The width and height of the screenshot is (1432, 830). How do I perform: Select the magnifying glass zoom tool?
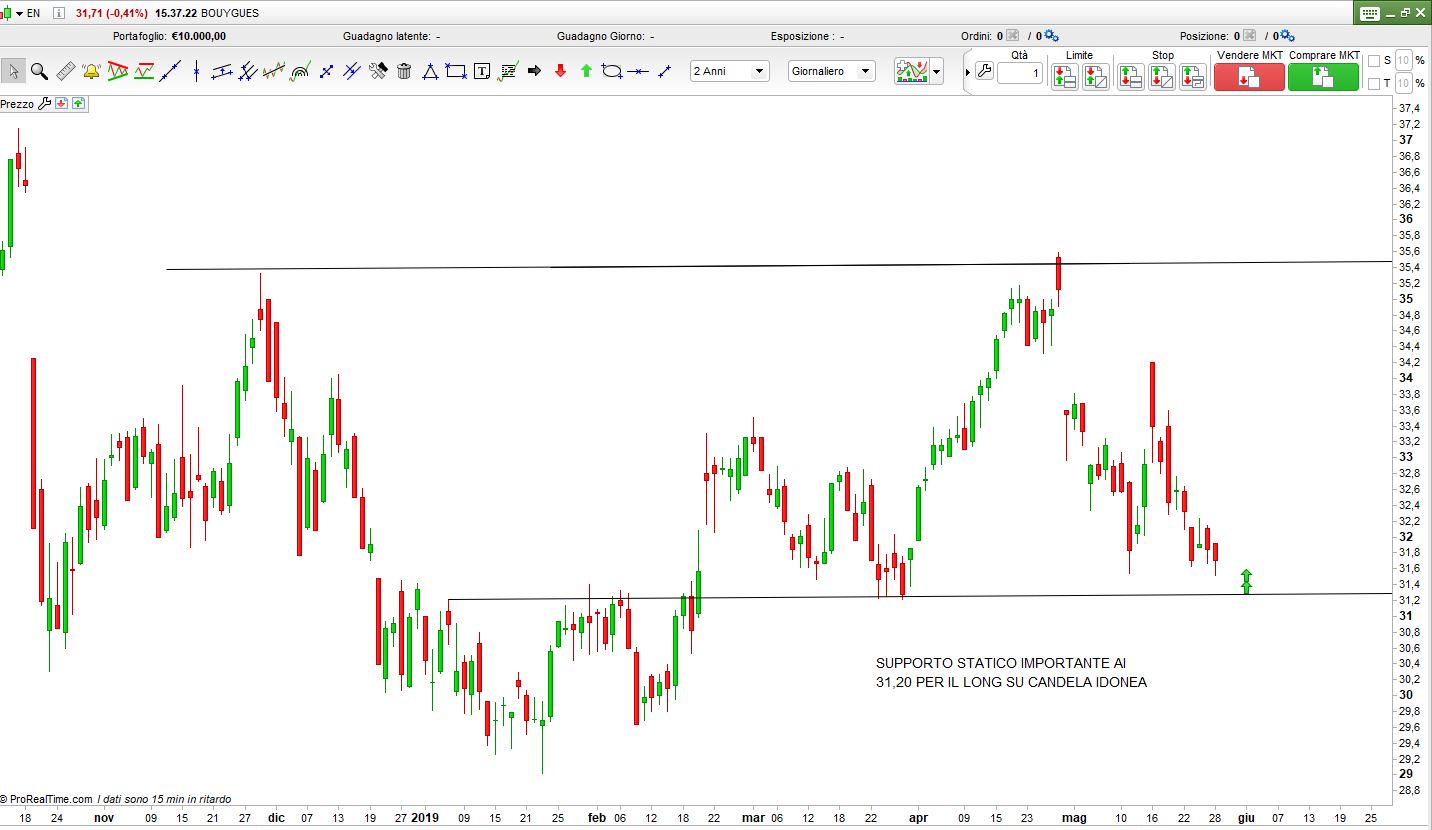[x=39, y=71]
